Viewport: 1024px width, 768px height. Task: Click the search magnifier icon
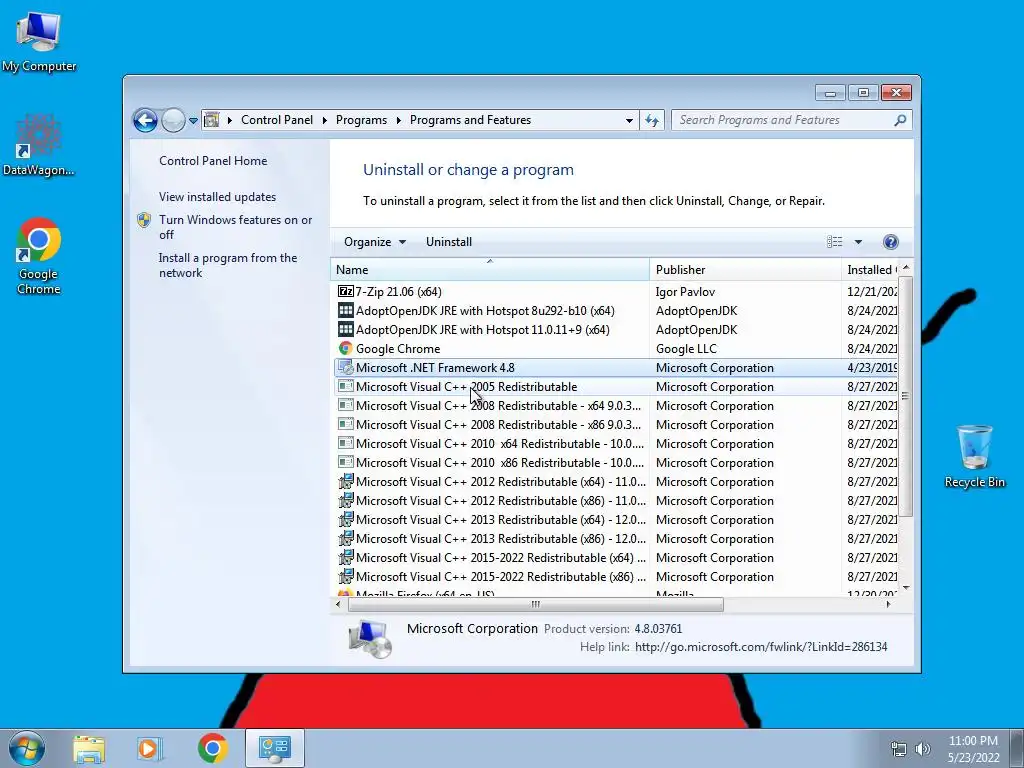pos(901,120)
